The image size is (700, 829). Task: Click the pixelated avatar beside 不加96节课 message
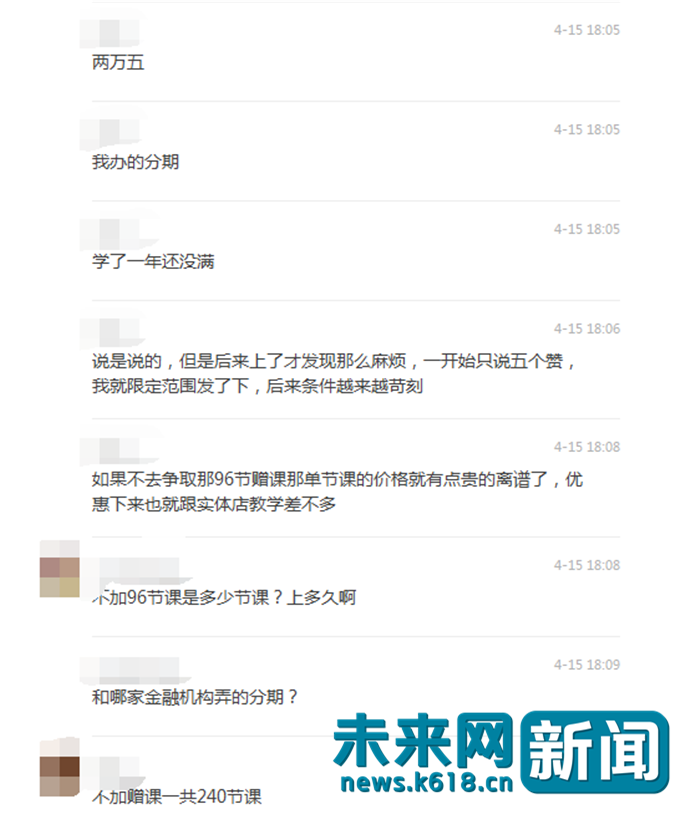click(x=60, y=568)
